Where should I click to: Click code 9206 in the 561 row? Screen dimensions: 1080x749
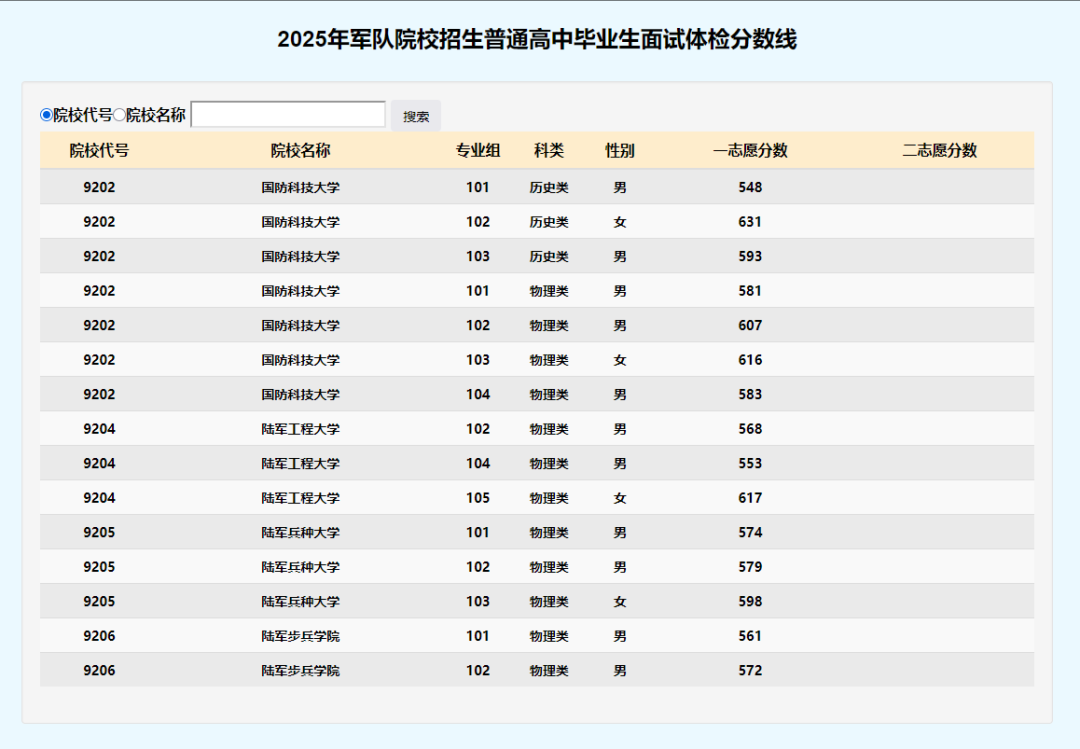99,635
